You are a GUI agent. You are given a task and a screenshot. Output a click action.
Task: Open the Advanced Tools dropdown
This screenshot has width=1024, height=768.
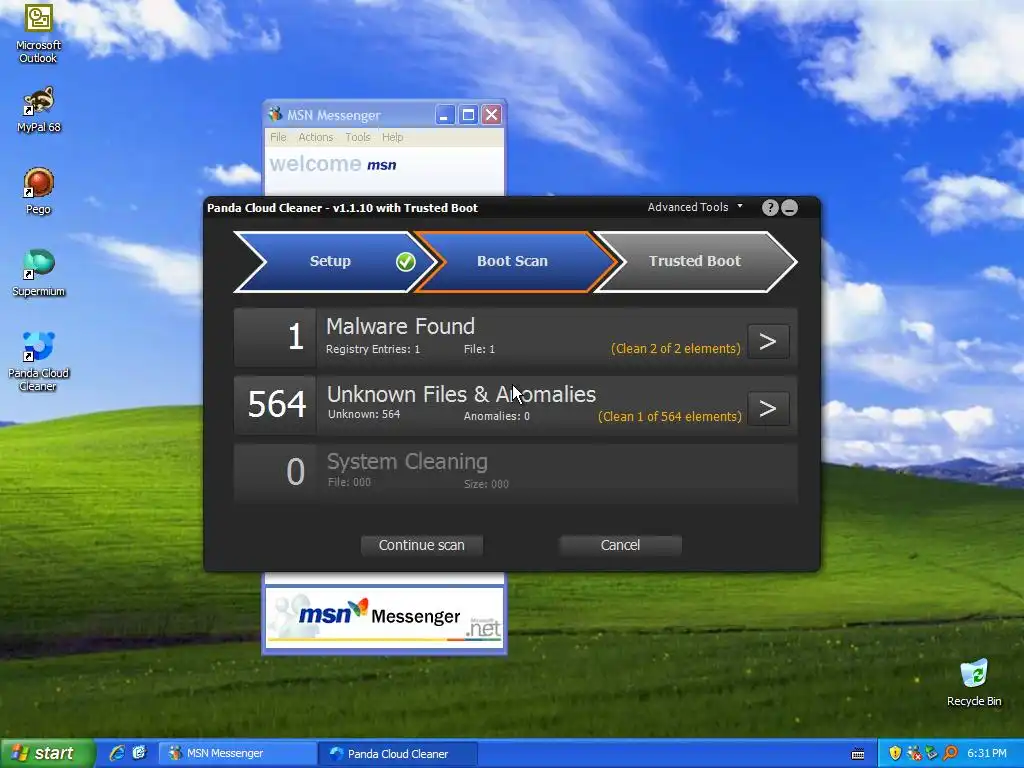(x=695, y=207)
